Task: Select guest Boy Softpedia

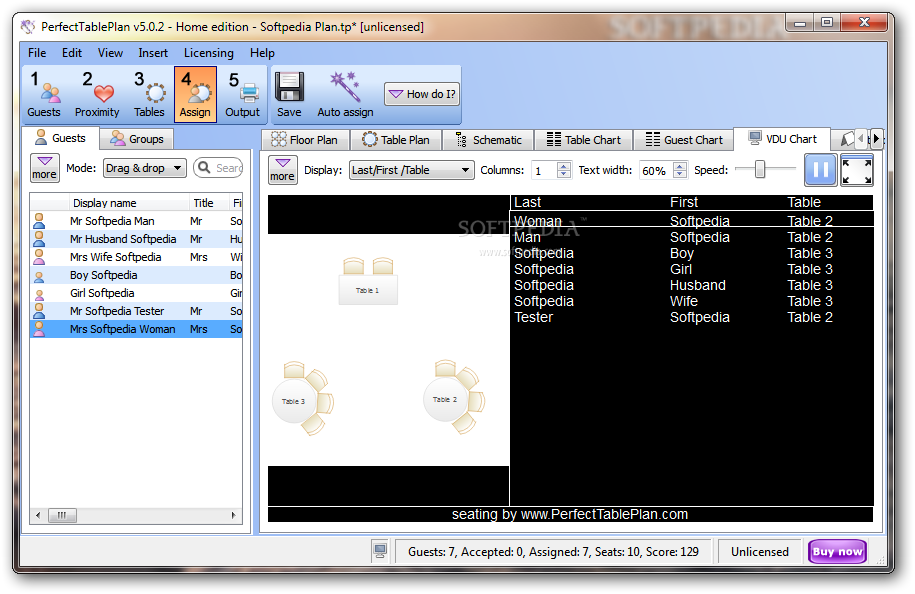Action: click(136, 275)
